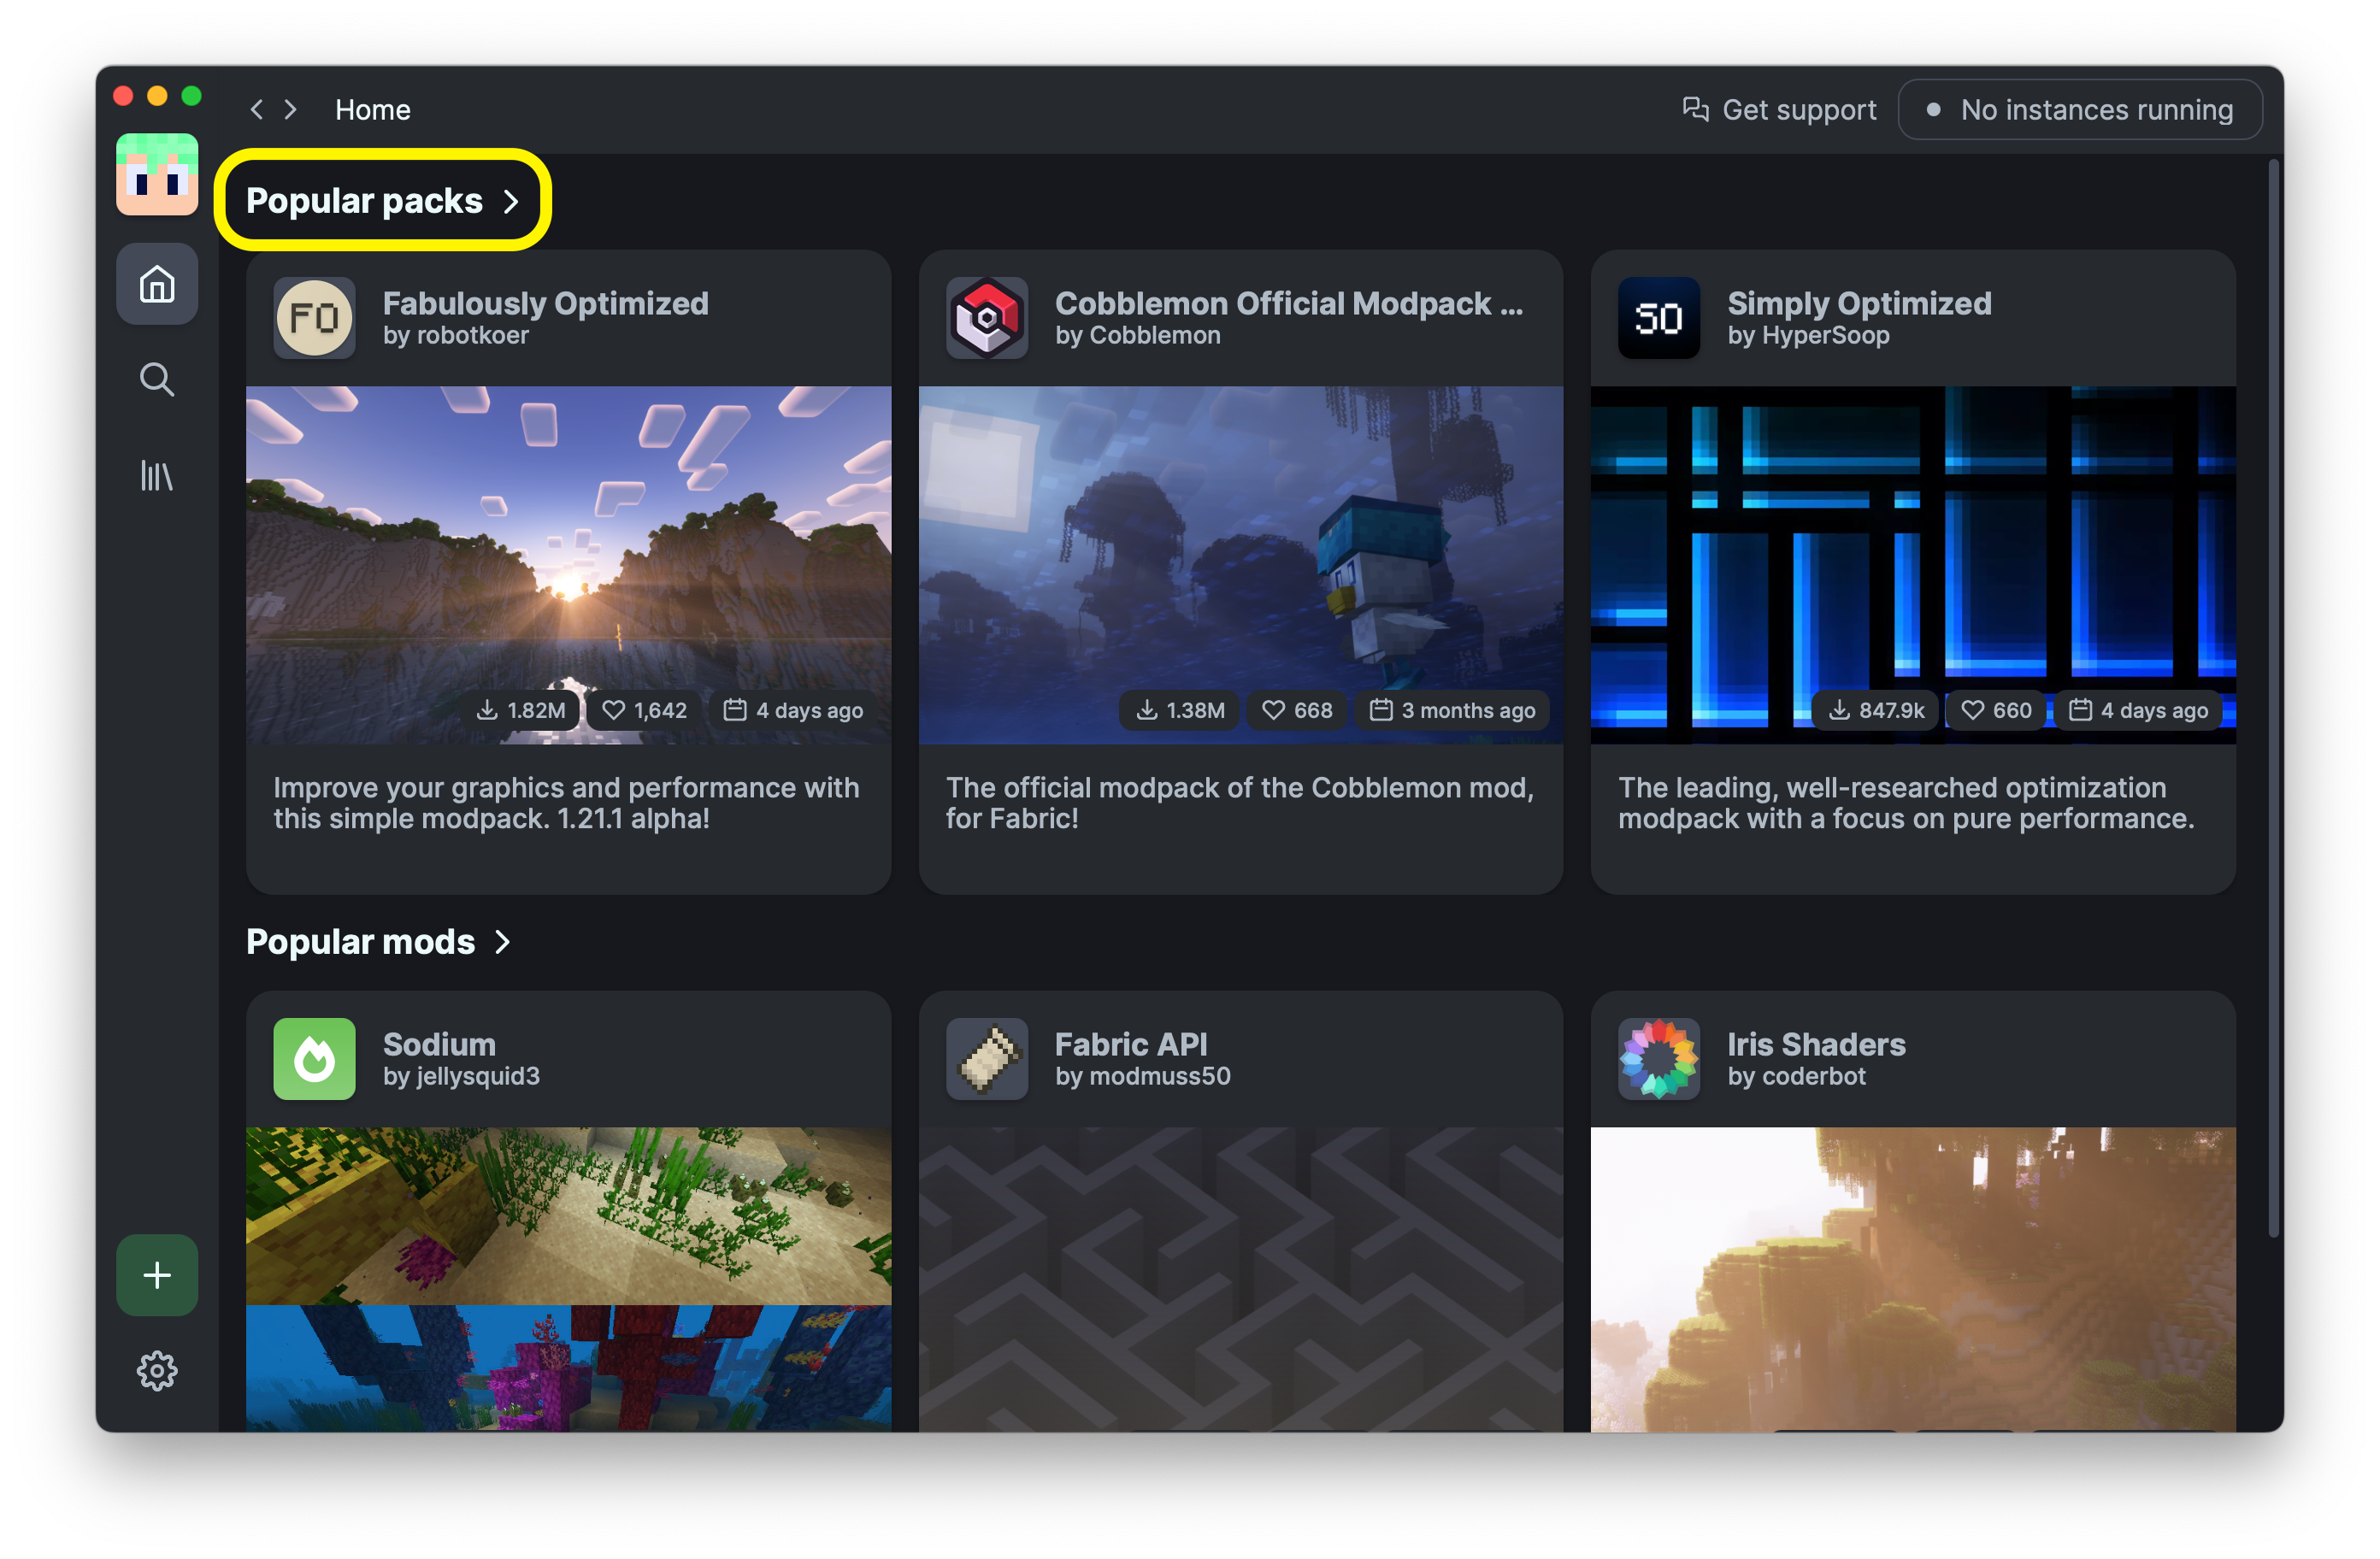Click Fabulously Optimized 4 days ago badge
Screen dimensions: 2380x1559
pos(793,710)
